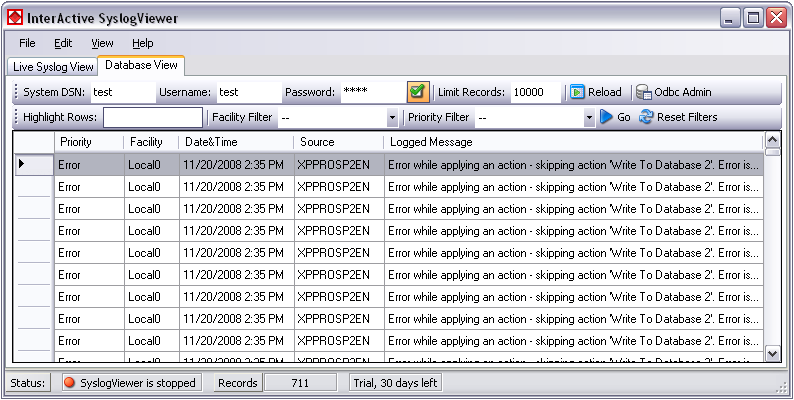Click the InterActive SyslogViewer title icon
794x400 pixels.
(15, 17)
